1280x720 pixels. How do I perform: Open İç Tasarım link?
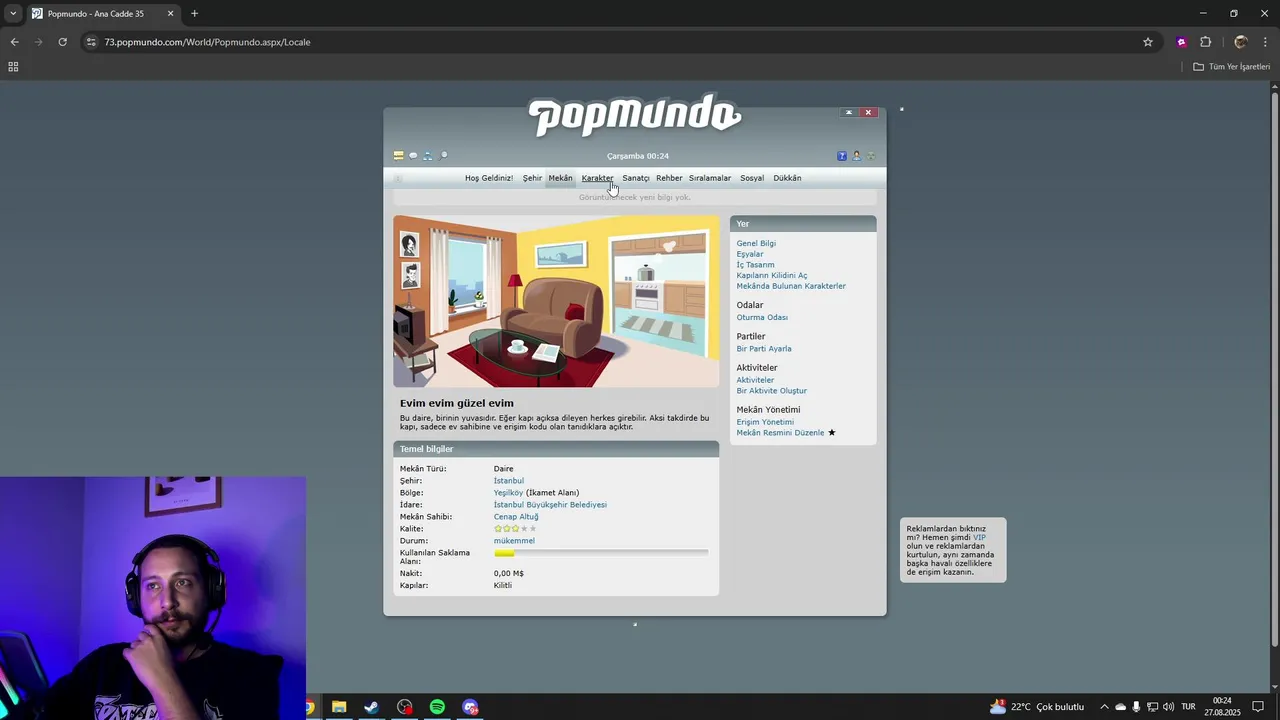pyautogui.click(x=755, y=265)
